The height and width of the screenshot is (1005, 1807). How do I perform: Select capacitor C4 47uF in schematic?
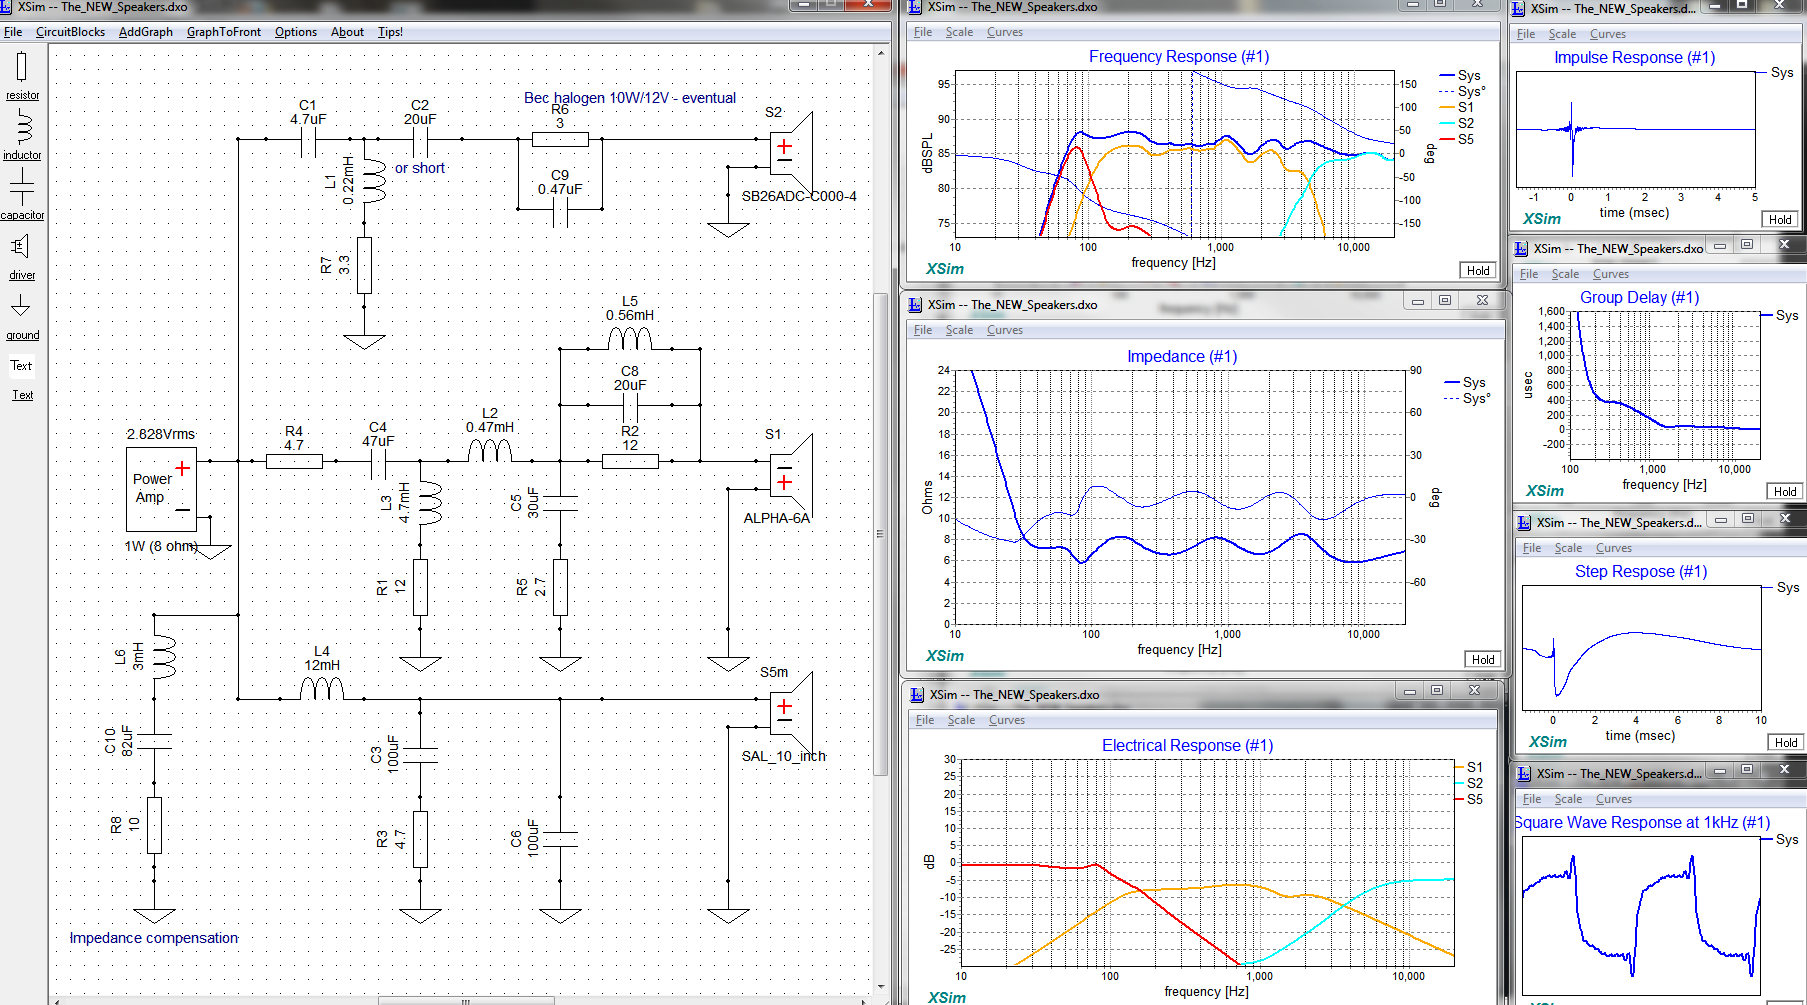click(378, 462)
